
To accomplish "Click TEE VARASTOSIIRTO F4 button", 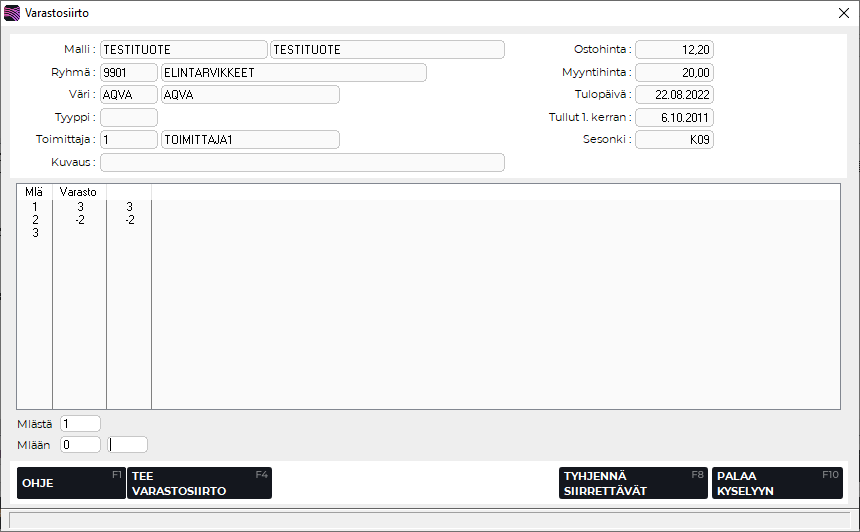I will [x=199, y=483].
